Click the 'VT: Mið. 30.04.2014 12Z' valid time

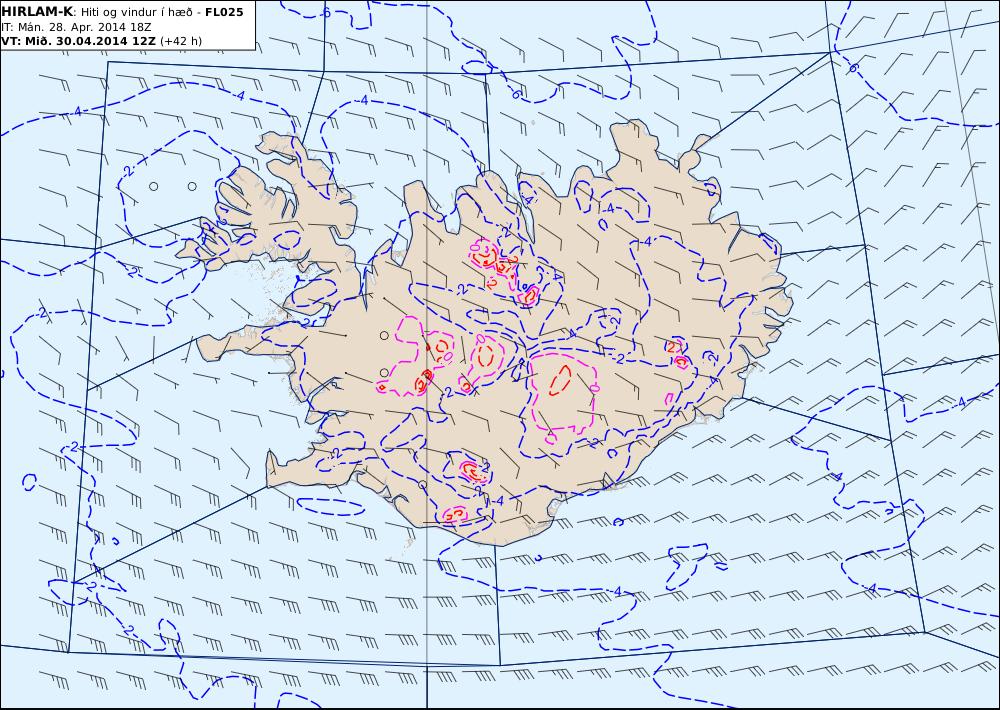pos(78,41)
